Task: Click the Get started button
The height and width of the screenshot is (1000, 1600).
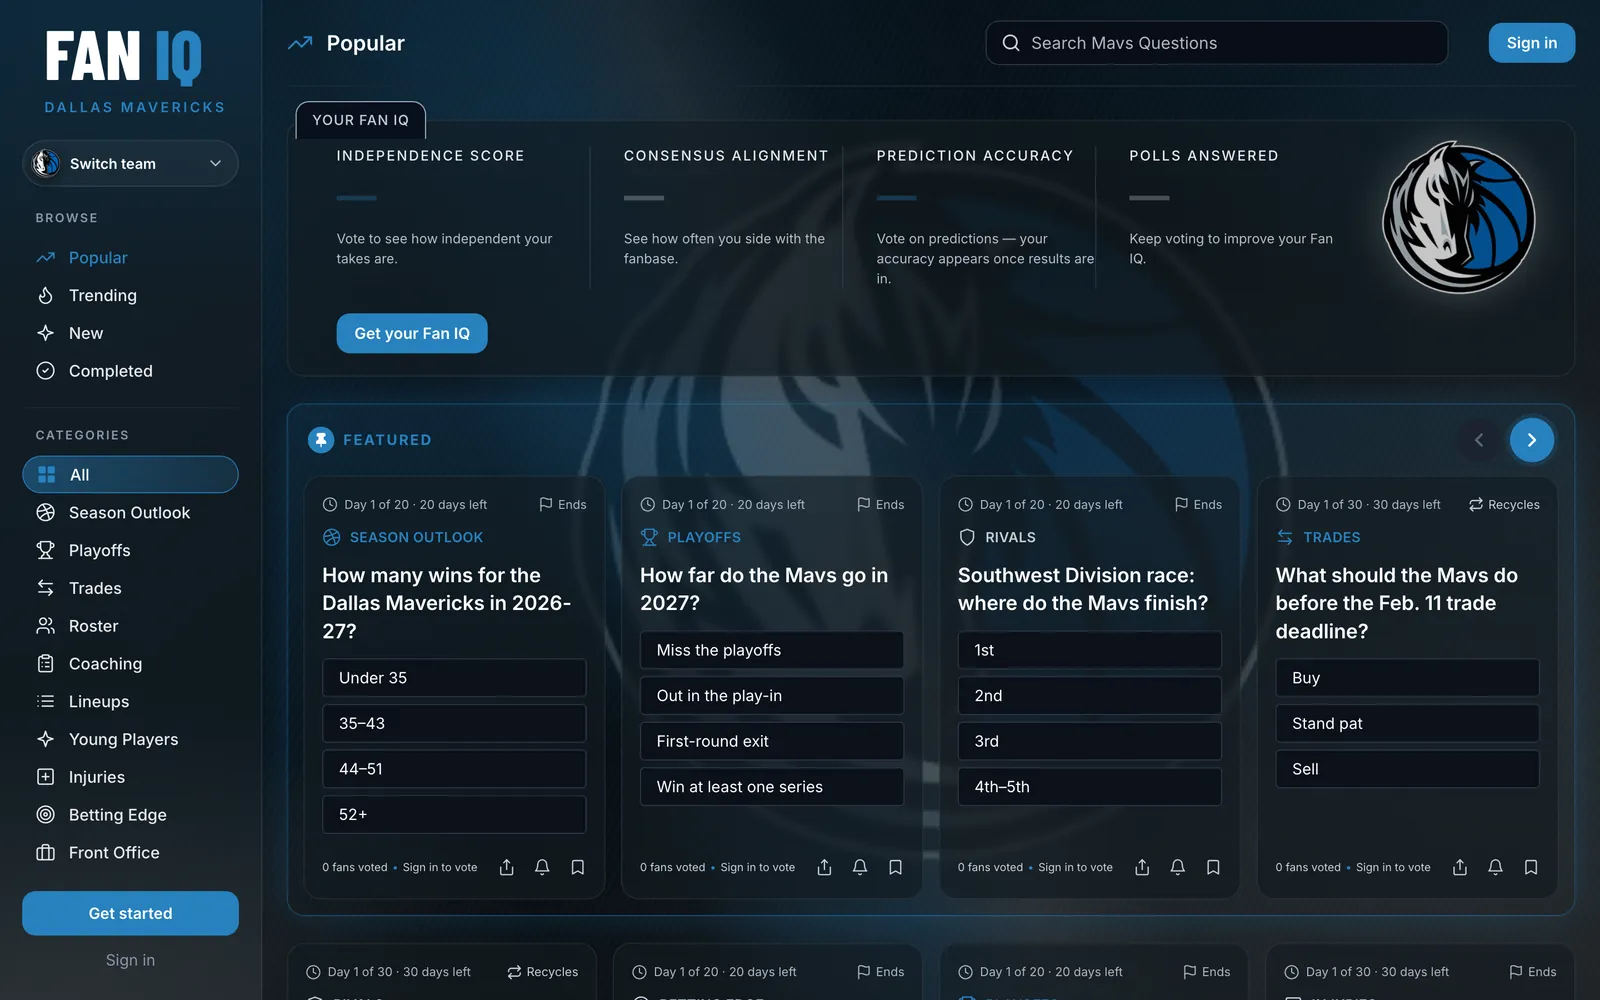Action: point(130,913)
